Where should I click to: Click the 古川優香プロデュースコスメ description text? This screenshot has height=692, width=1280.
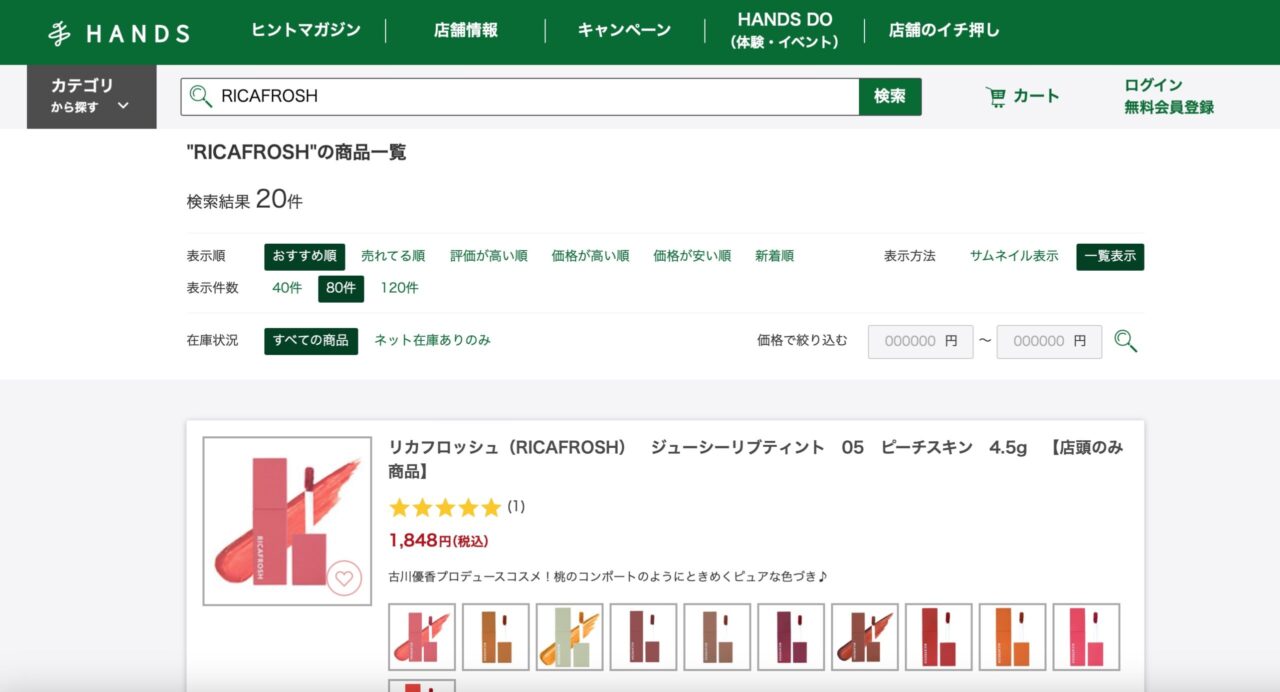[x=608, y=577]
